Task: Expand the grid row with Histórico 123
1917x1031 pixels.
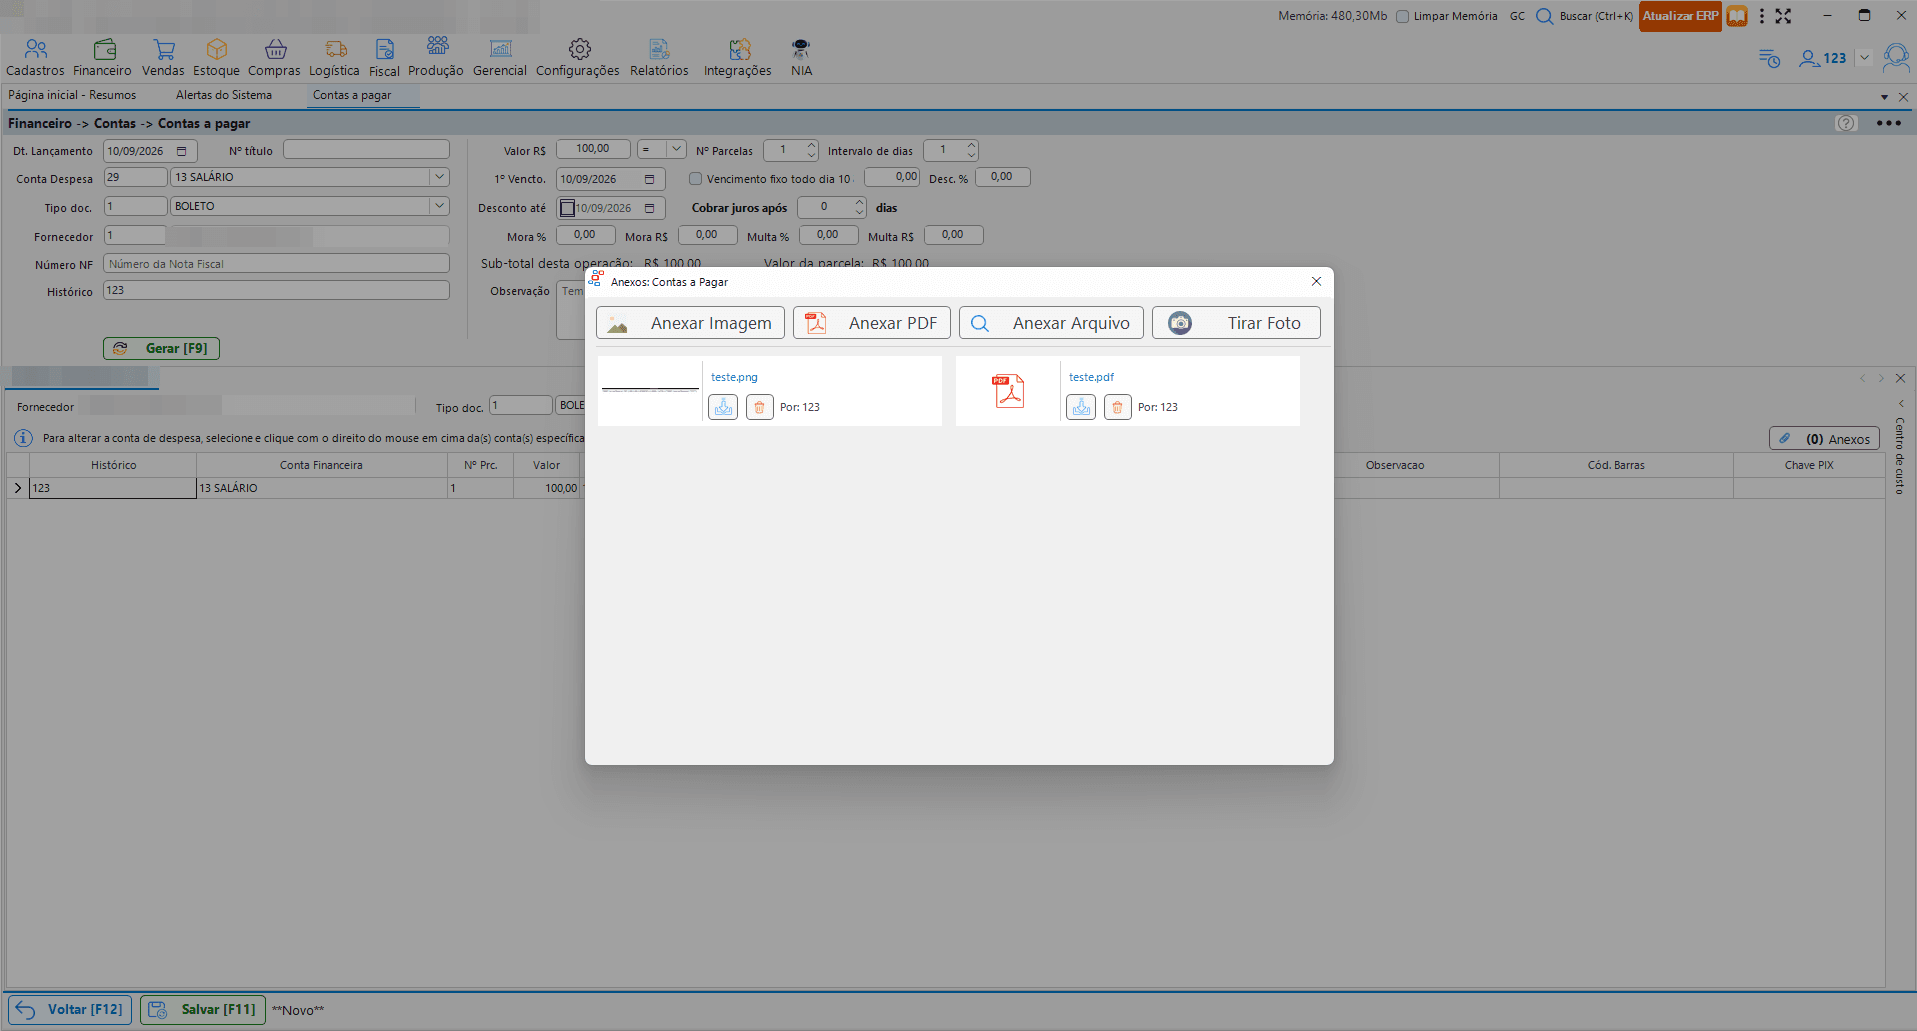Action: (18, 488)
